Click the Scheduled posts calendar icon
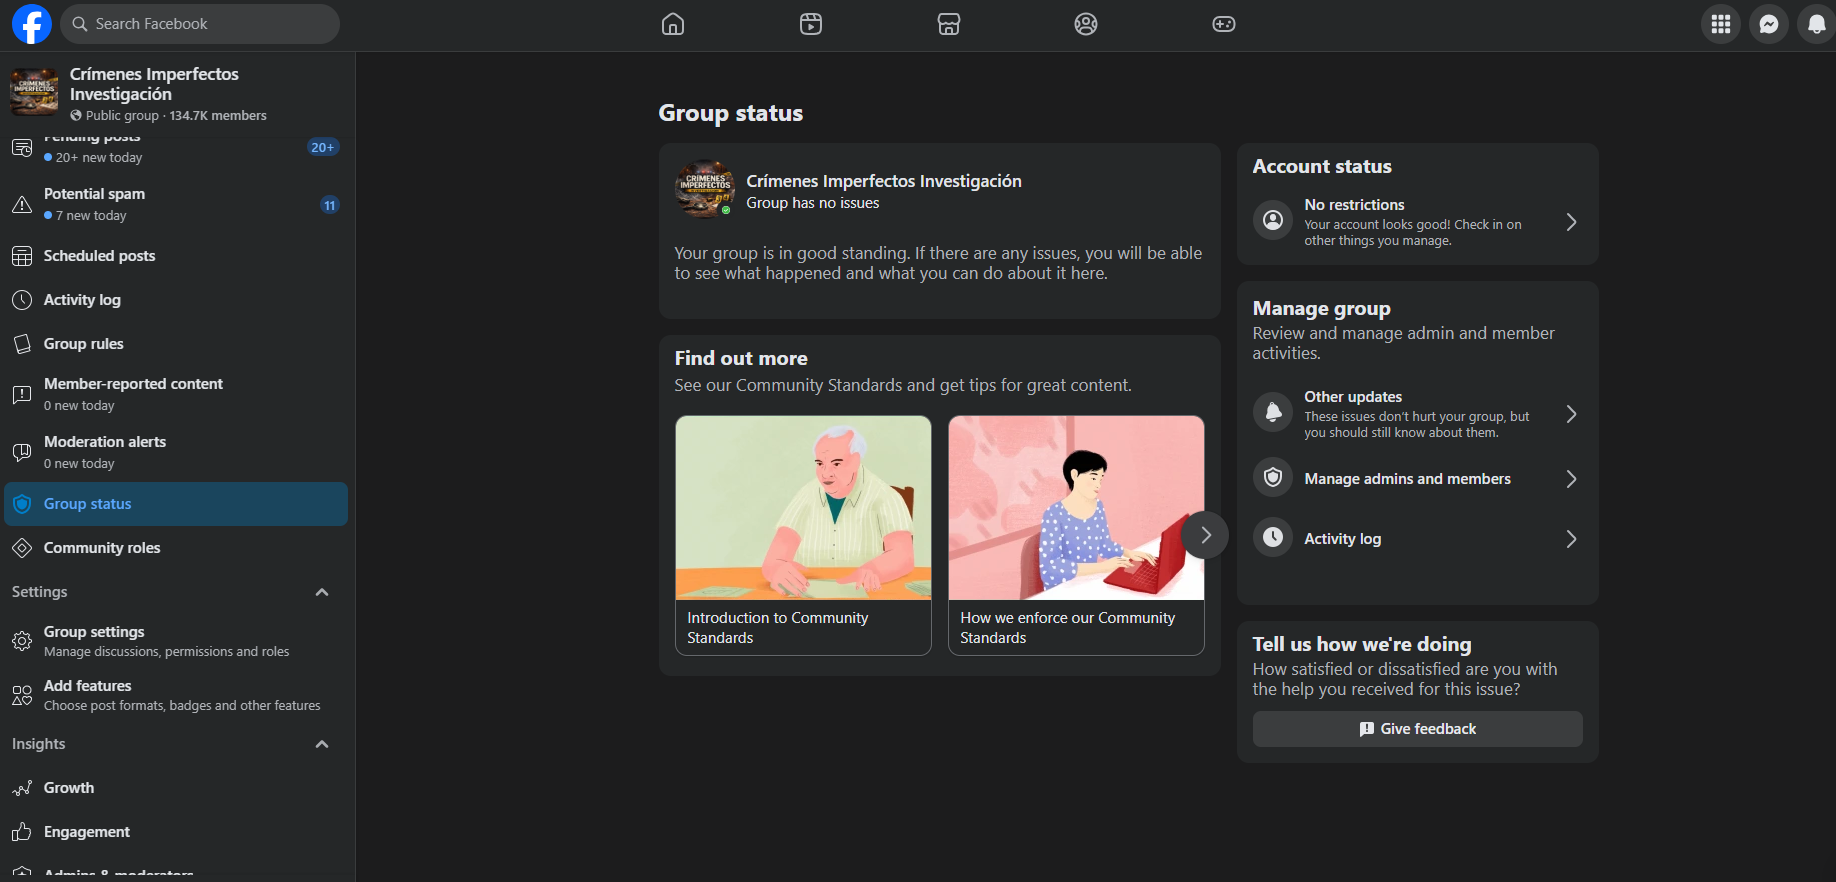 coord(22,256)
